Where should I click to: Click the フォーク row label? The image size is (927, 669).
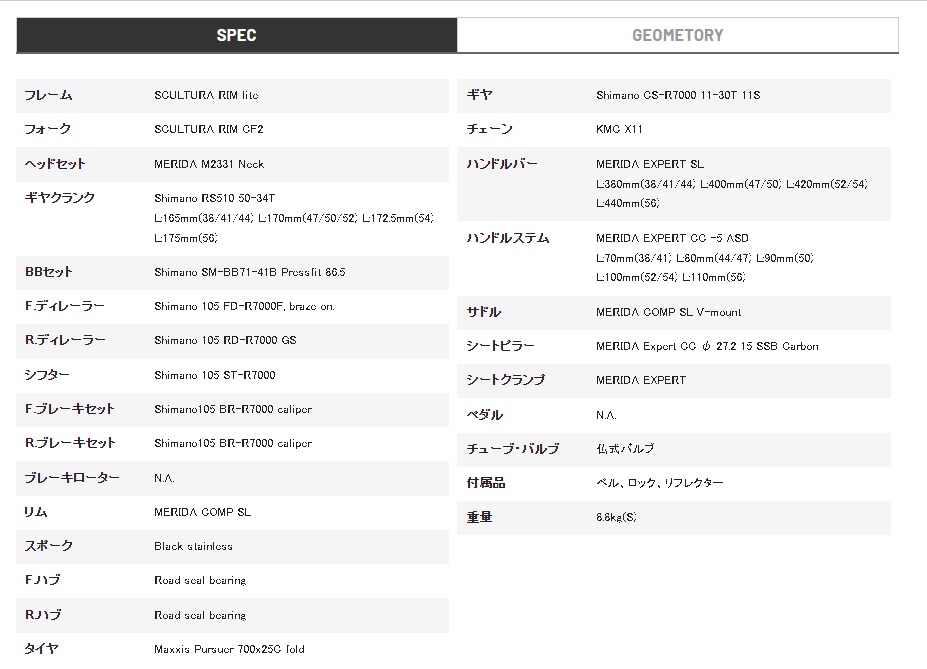tap(48, 129)
